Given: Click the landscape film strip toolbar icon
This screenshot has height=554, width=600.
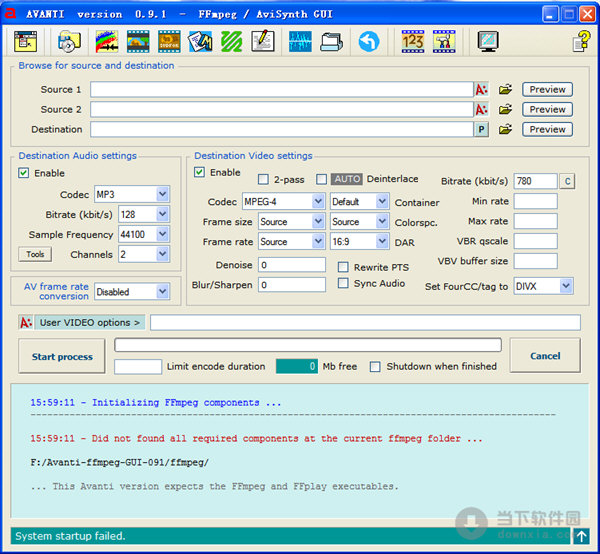Looking at the screenshot, I should tap(138, 41).
